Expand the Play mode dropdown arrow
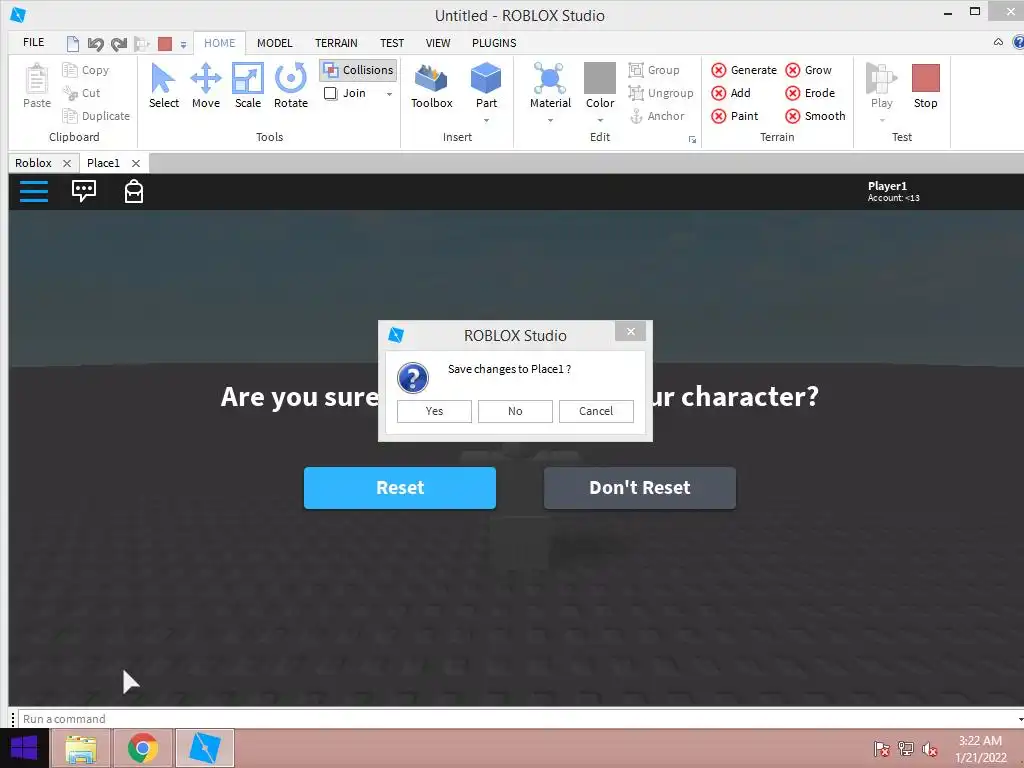 click(x=882, y=120)
